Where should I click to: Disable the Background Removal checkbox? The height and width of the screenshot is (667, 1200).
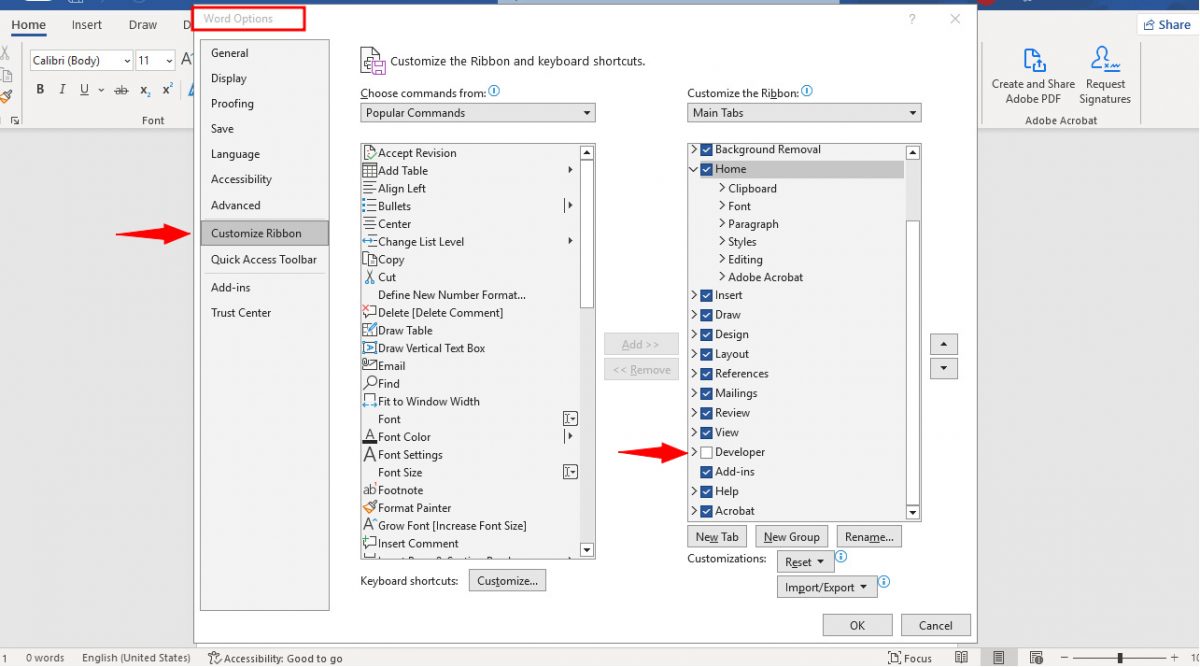(x=707, y=149)
